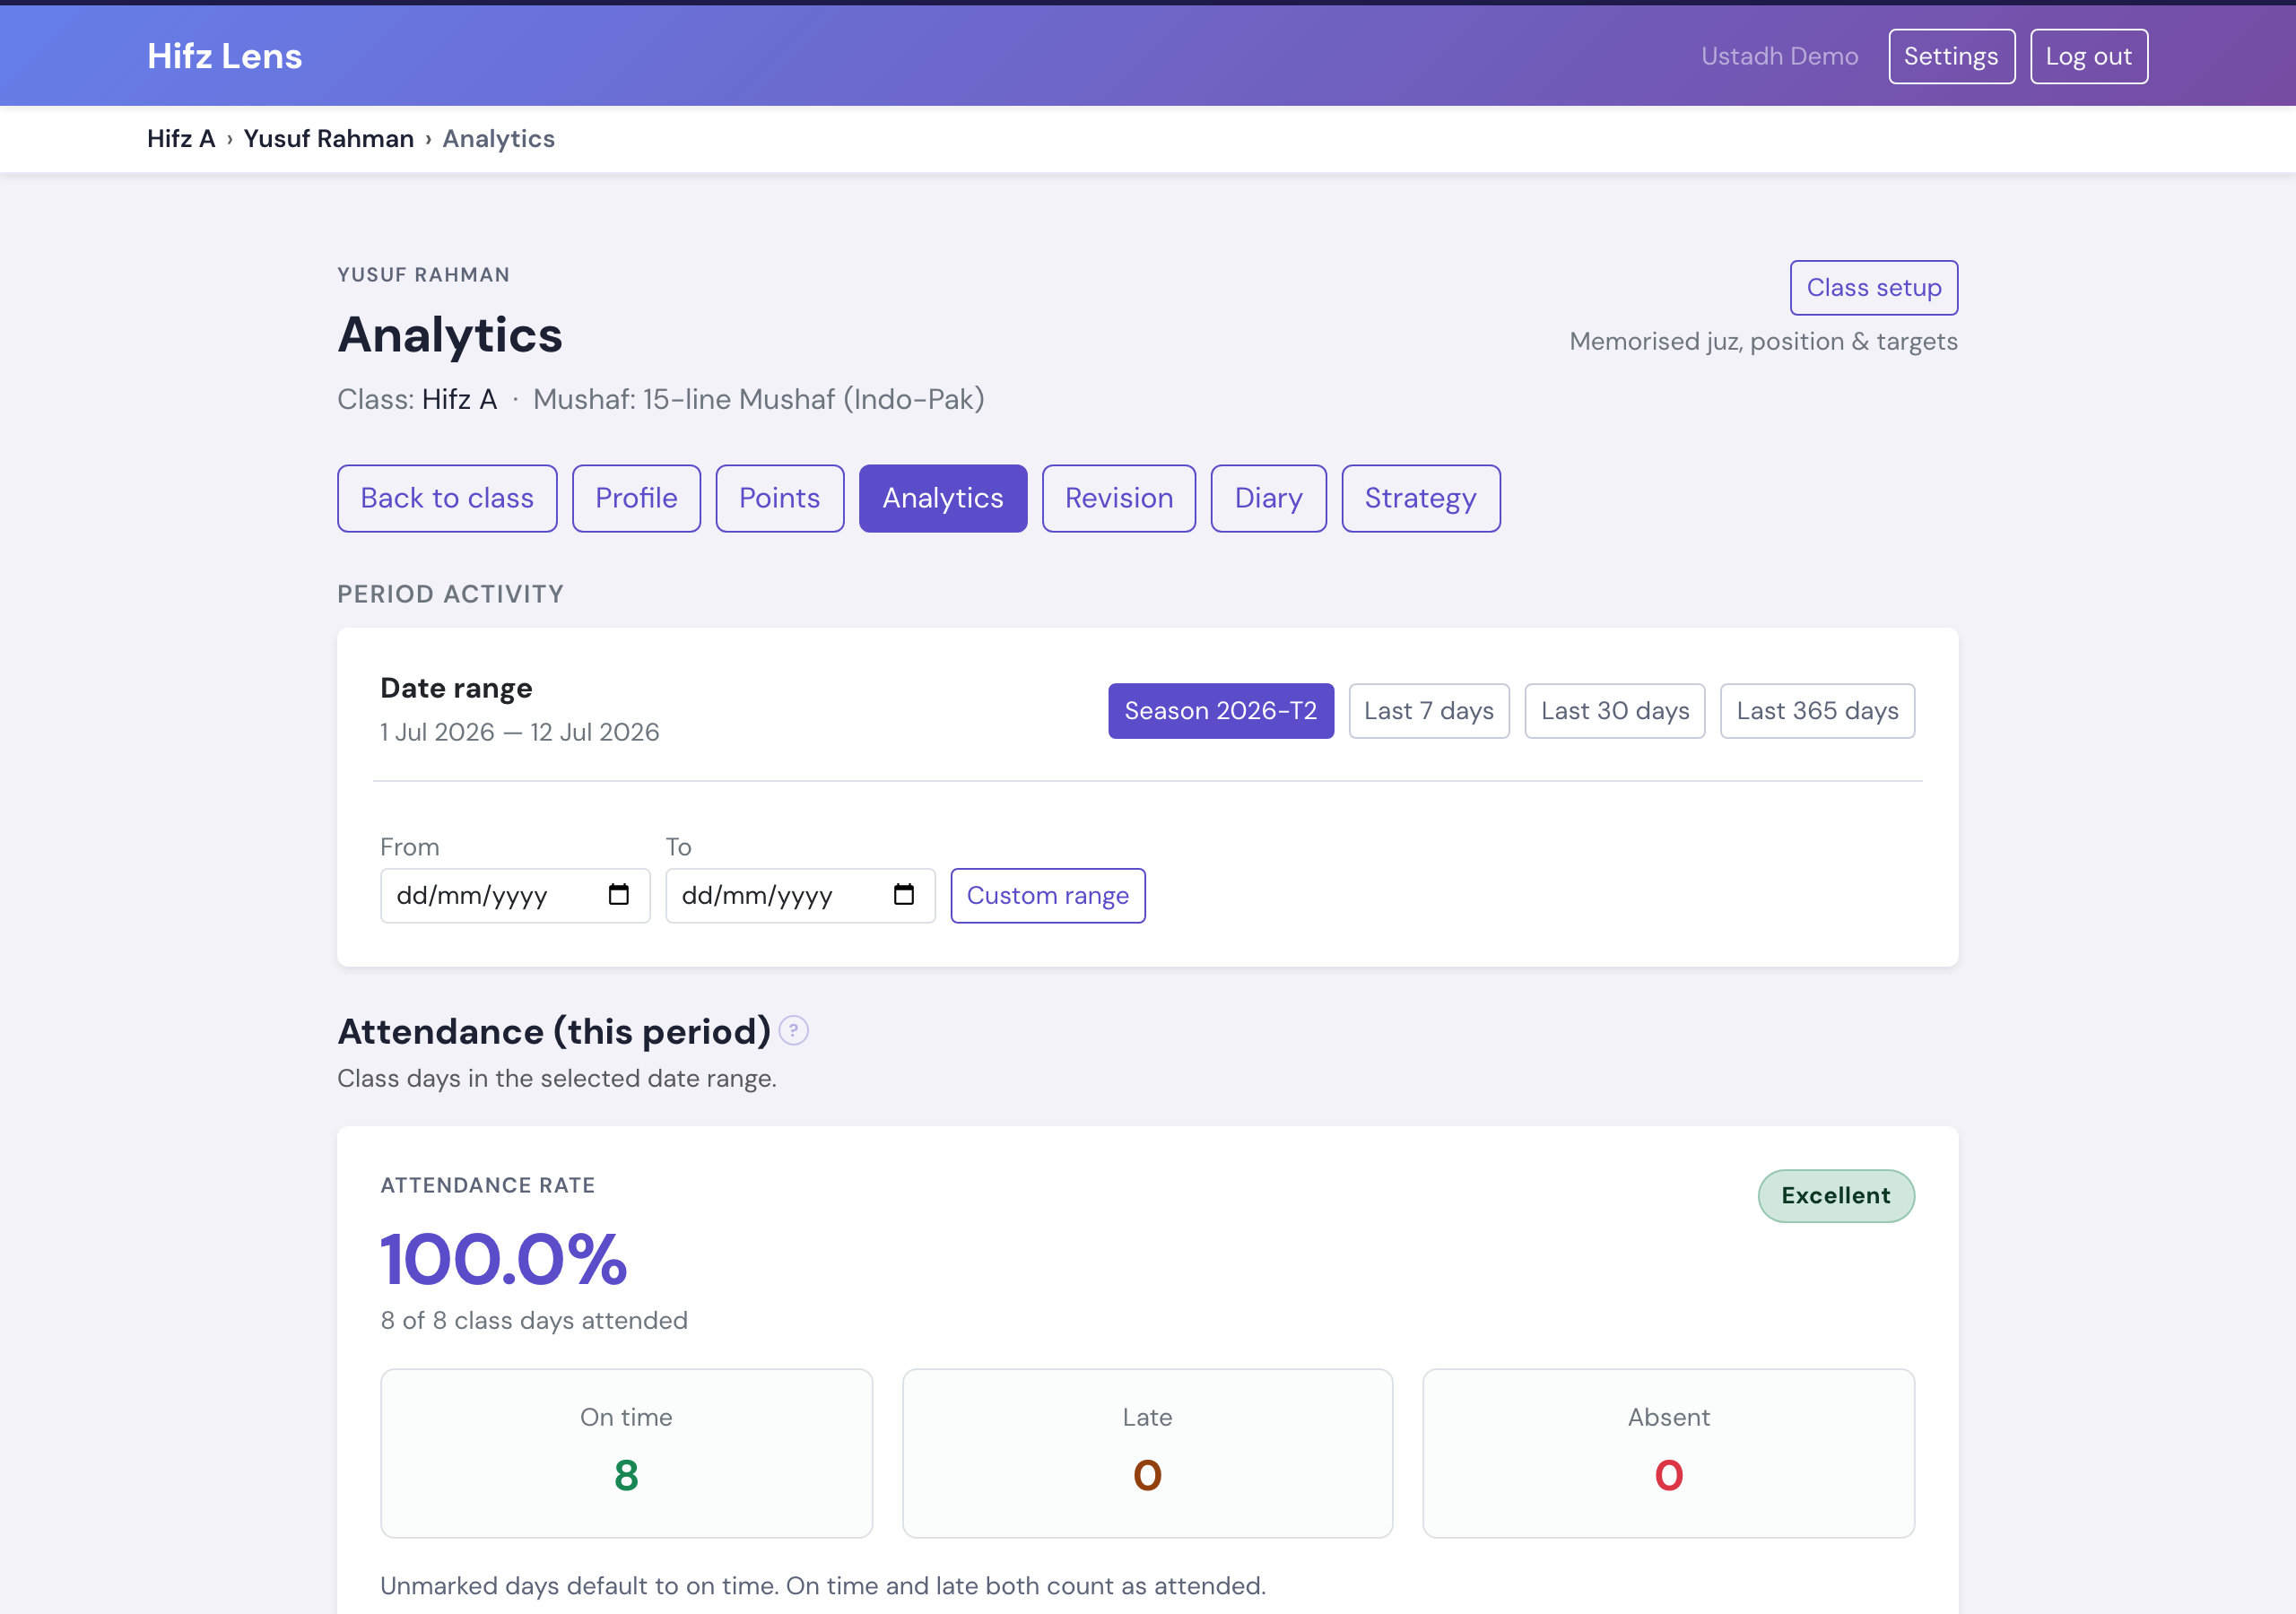The image size is (2296, 1614).
Task: Click 'Class days in the selected date range.'
Action: [x=556, y=1078]
